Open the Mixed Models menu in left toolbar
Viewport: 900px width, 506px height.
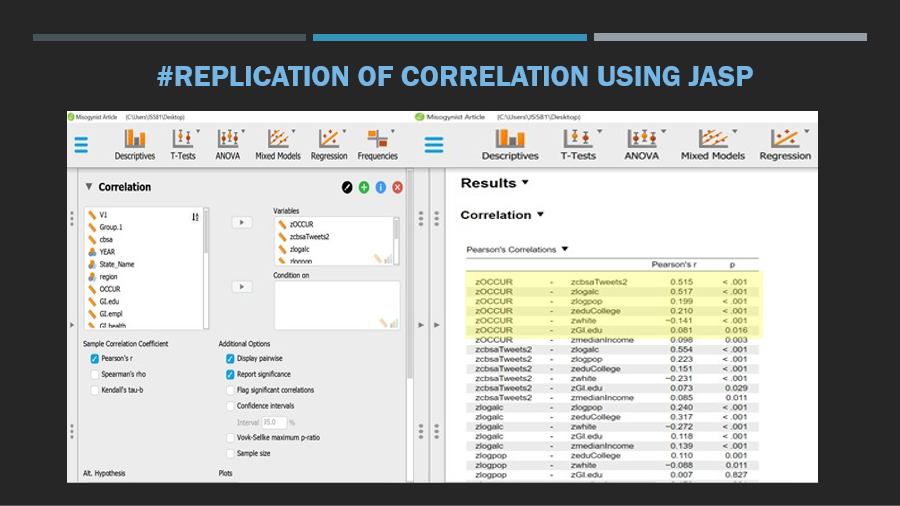point(278,145)
